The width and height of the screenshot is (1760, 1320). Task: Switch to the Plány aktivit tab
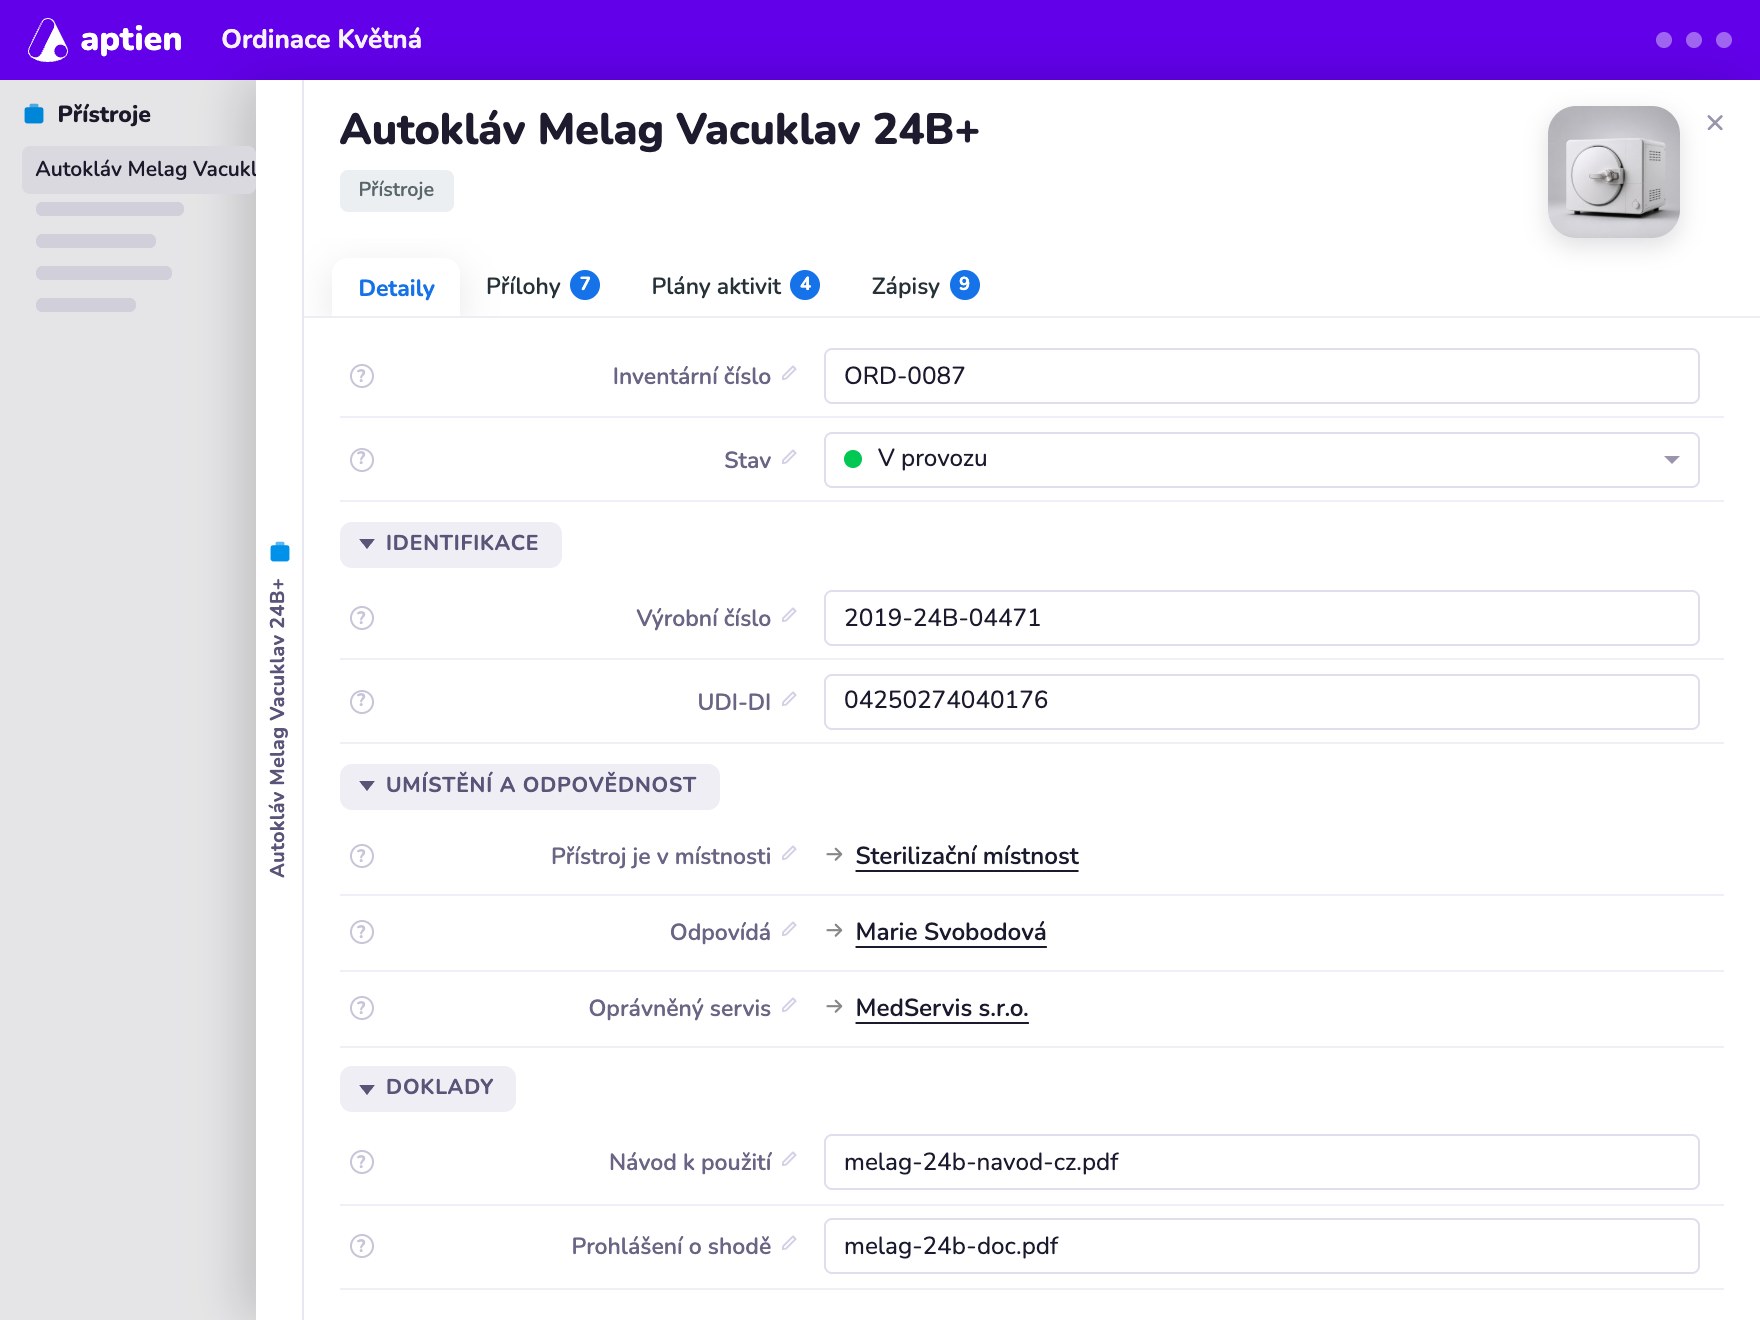pos(735,286)
